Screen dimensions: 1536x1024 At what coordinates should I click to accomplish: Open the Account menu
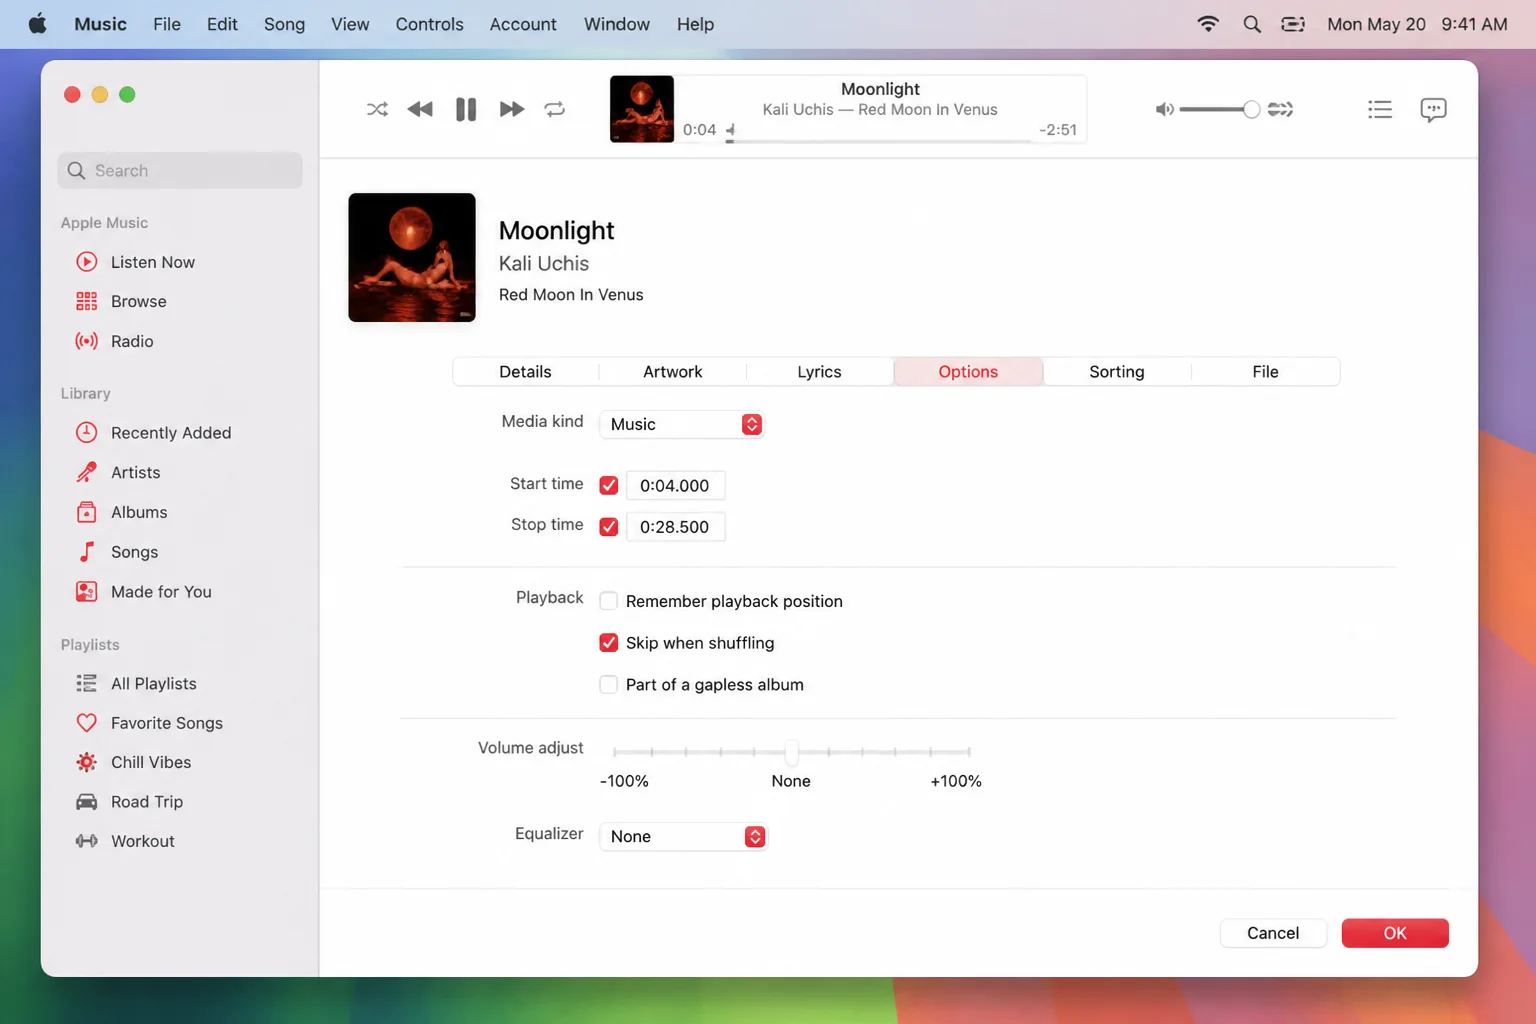click(523, 24)
